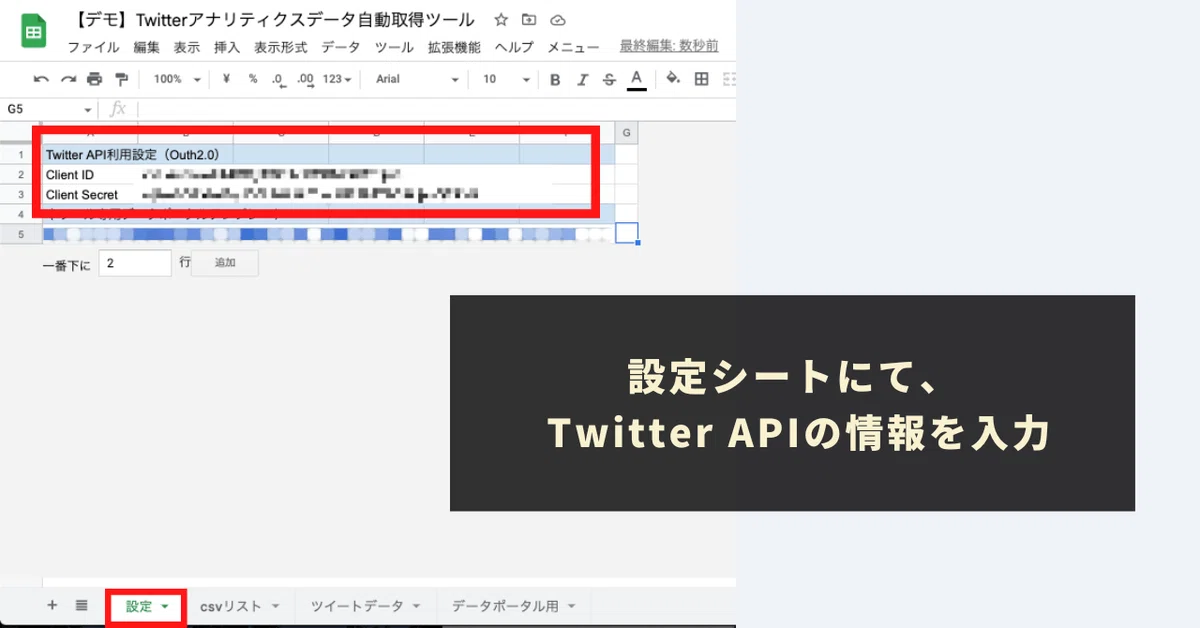
Task: Click the formula bar input
Action: pyautogui.click(x=438, y=109)
